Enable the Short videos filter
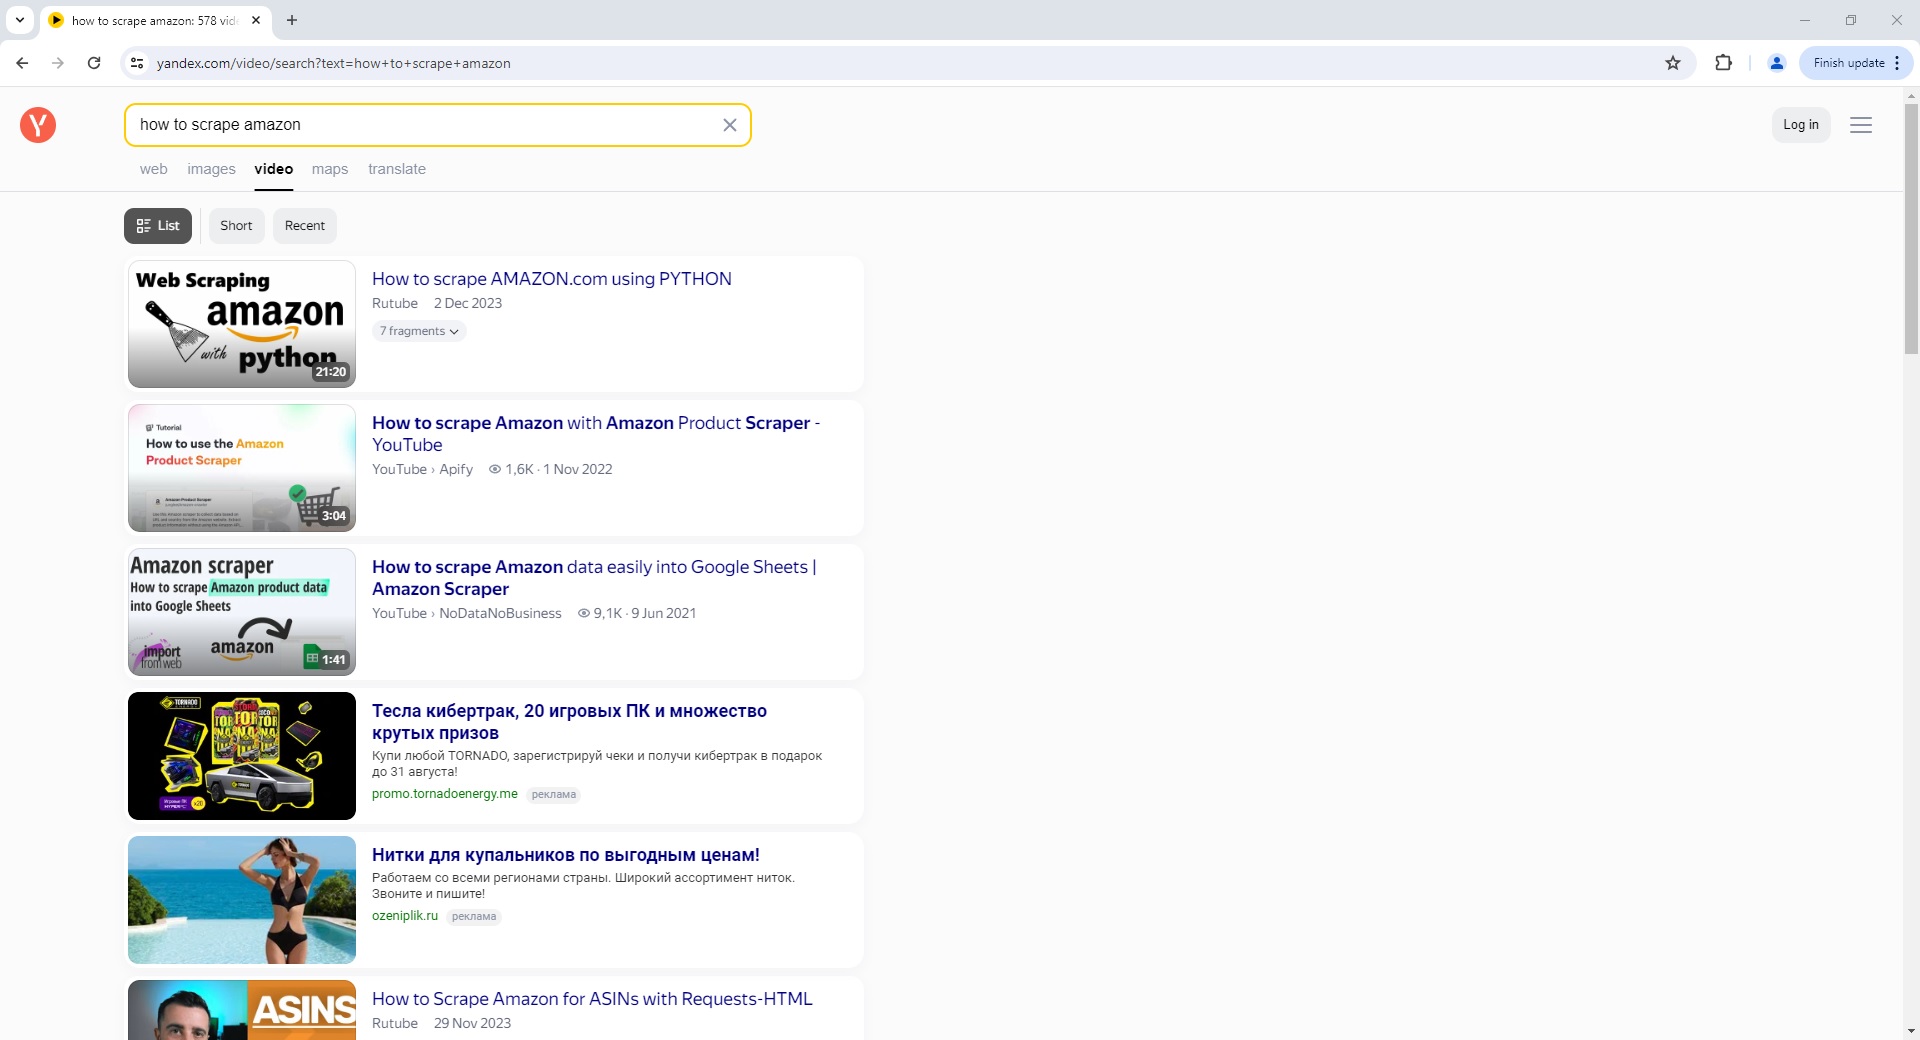 click(236, 226)
